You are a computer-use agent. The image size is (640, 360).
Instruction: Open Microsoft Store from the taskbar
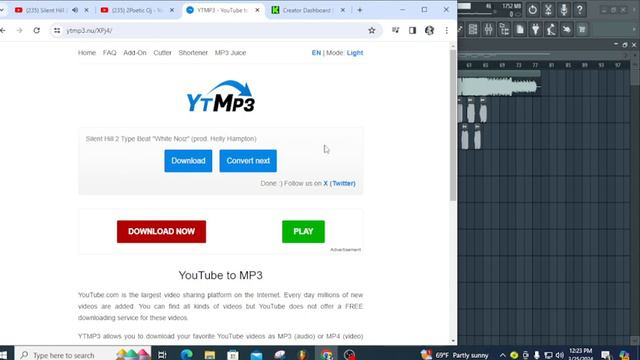[x=233, y=355]
